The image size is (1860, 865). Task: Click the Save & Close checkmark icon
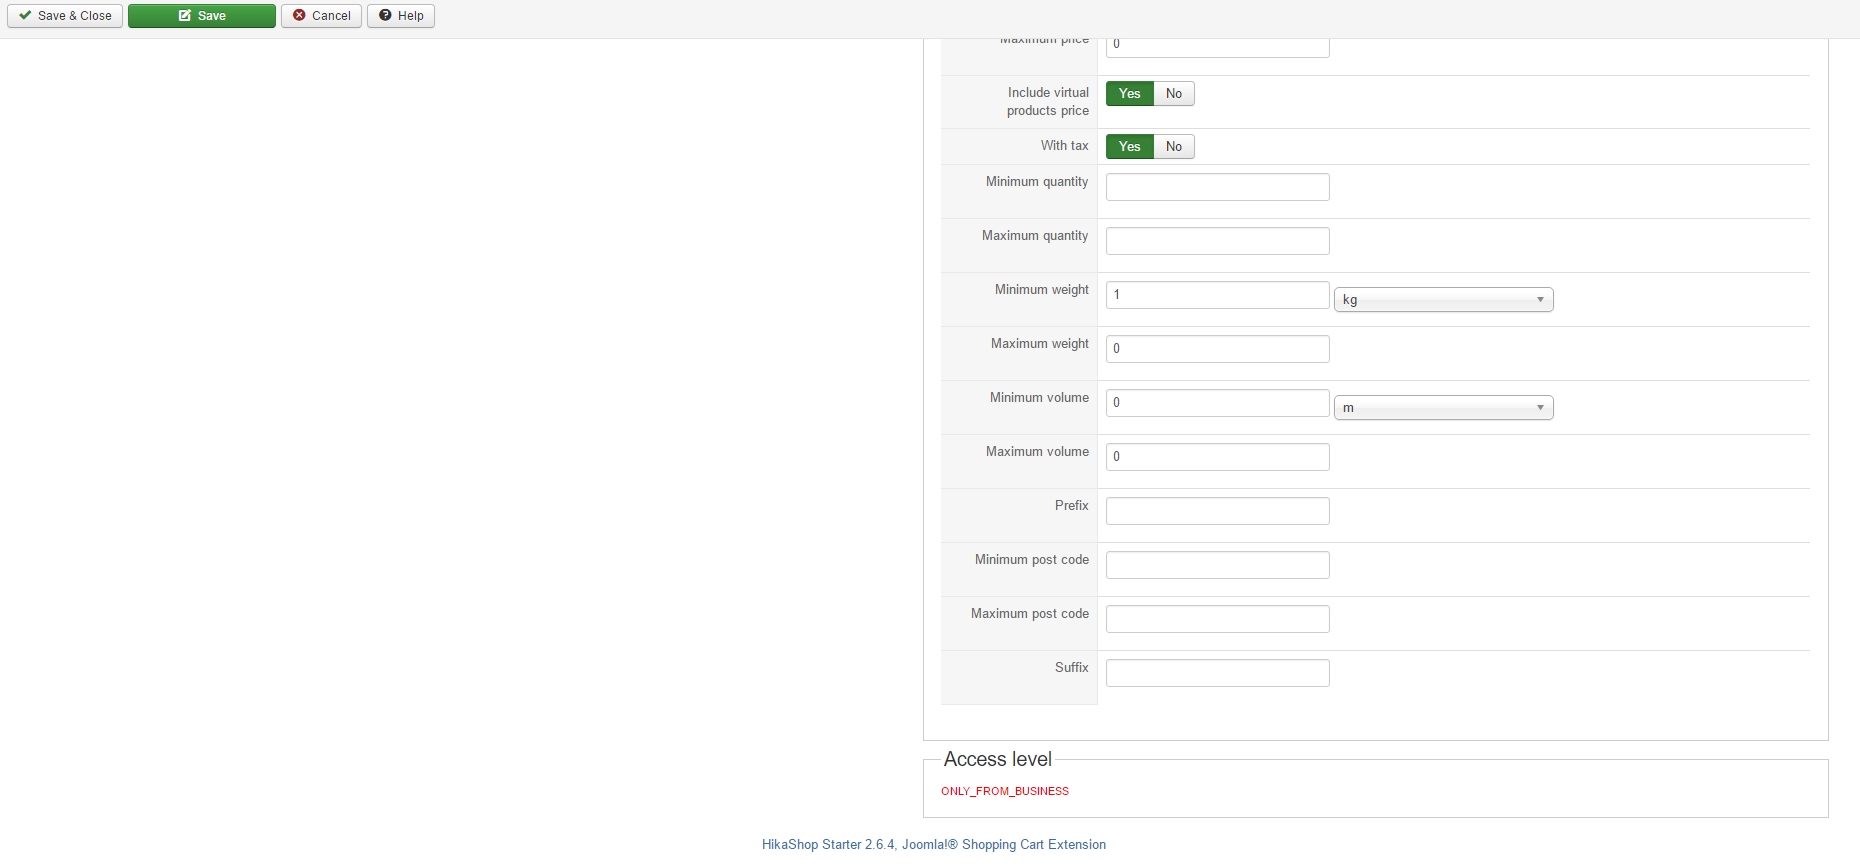tap(25, 16)
